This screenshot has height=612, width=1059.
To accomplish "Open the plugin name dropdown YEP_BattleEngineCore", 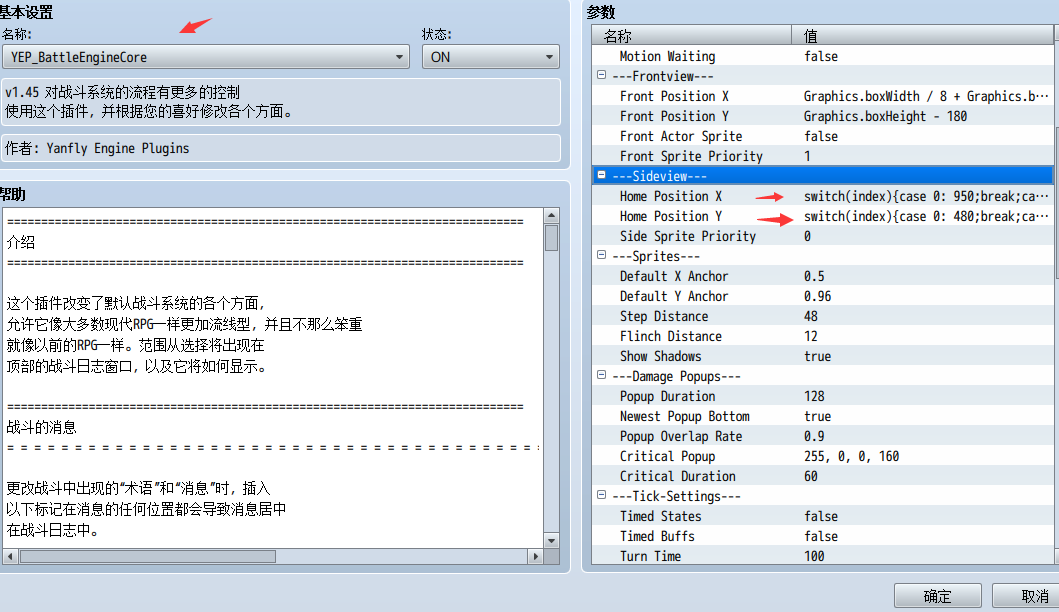I will pos(205,57).
